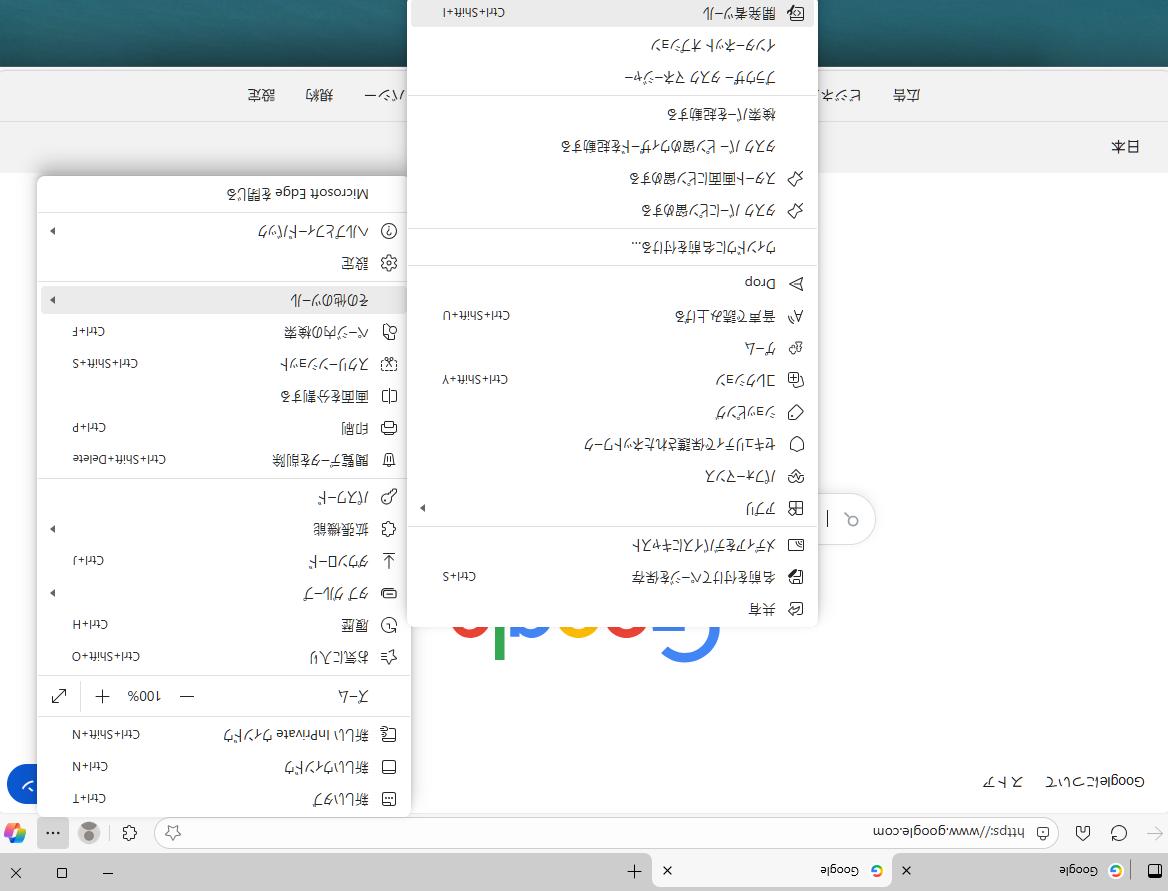The image size is (1168, 891).
Task: Click the Drop paper-plane icon
Action: coord(796,283)
